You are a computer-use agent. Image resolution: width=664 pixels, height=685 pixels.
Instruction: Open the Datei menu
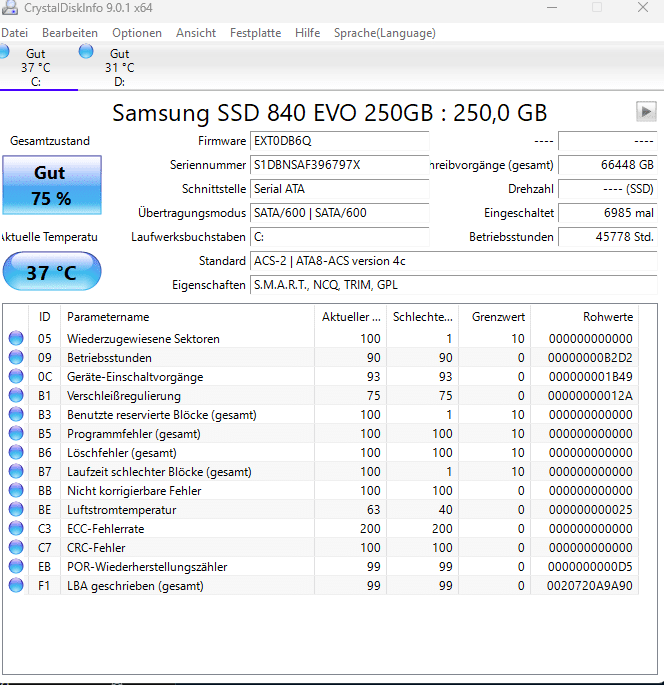[14, 33]
